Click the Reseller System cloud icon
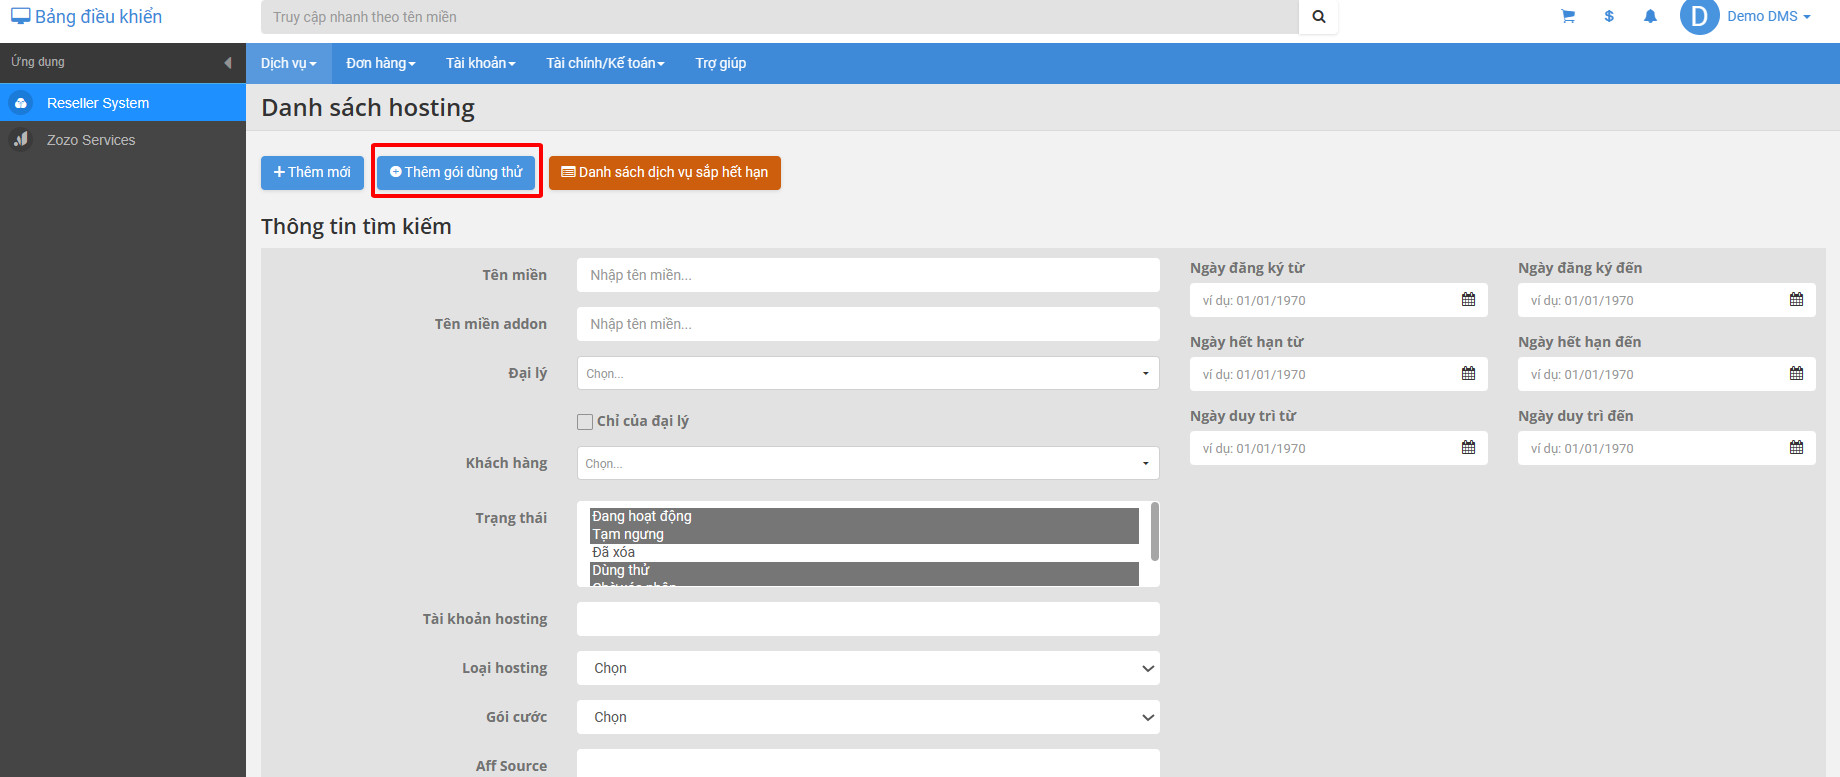Viewport: 1840px width, 777px height. point(21,103)
